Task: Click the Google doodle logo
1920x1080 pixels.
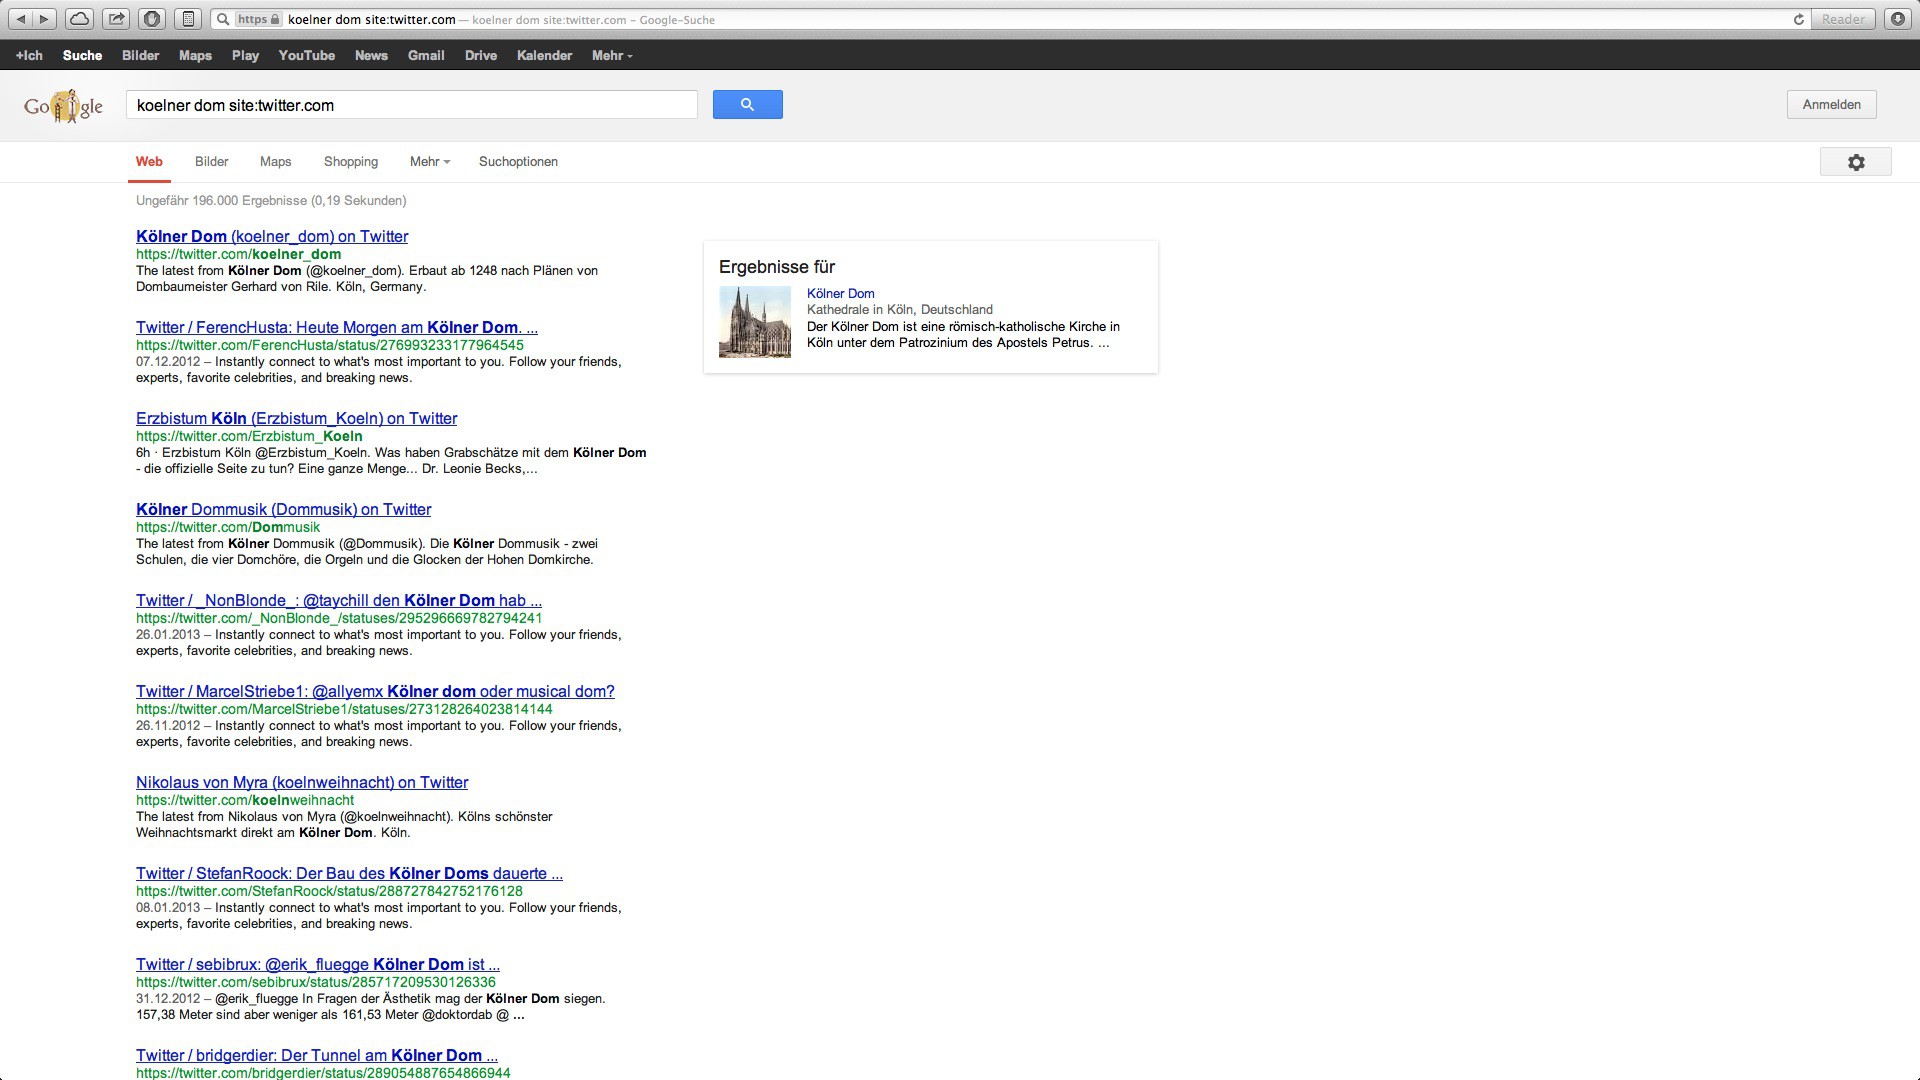Action: (64, 106)
